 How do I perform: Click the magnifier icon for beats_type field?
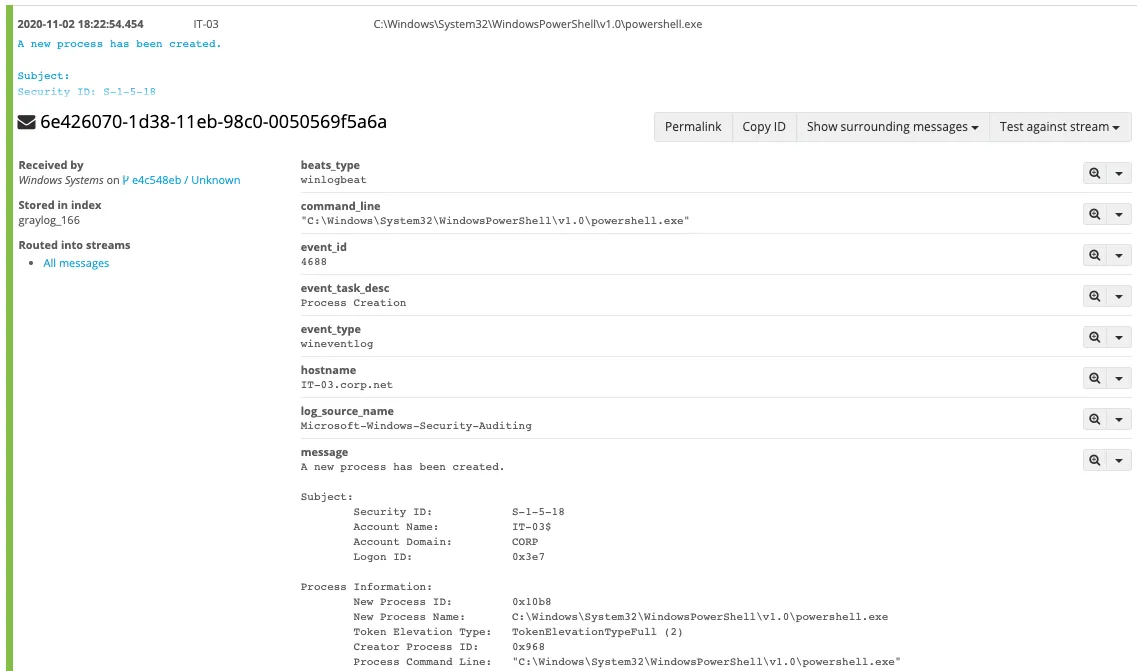pos(1095,173)
